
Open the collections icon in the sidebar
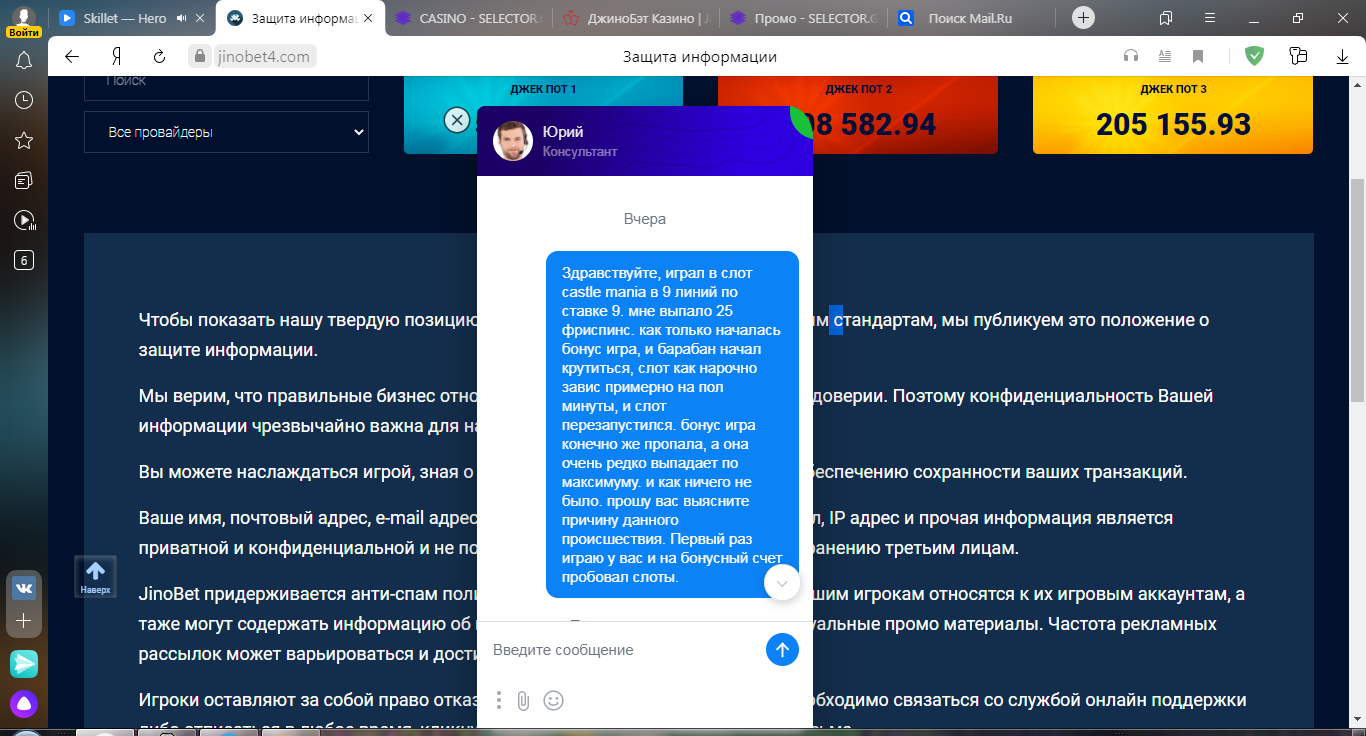tap(24, 180)
